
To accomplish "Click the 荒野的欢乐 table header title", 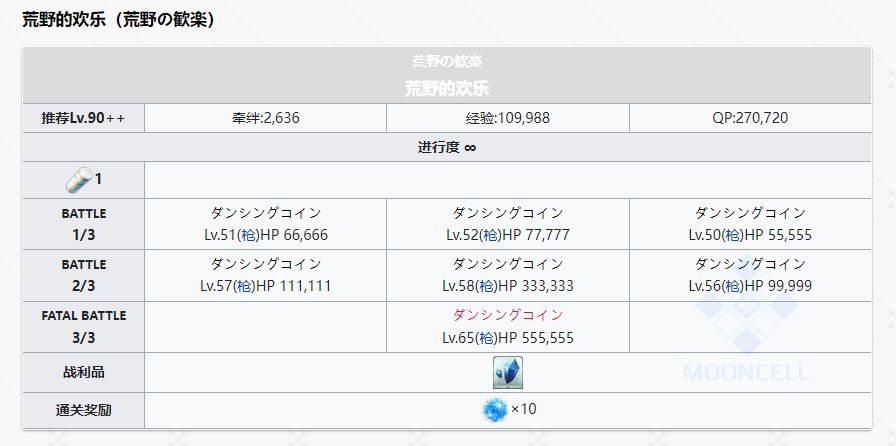I will click(447, 87).
